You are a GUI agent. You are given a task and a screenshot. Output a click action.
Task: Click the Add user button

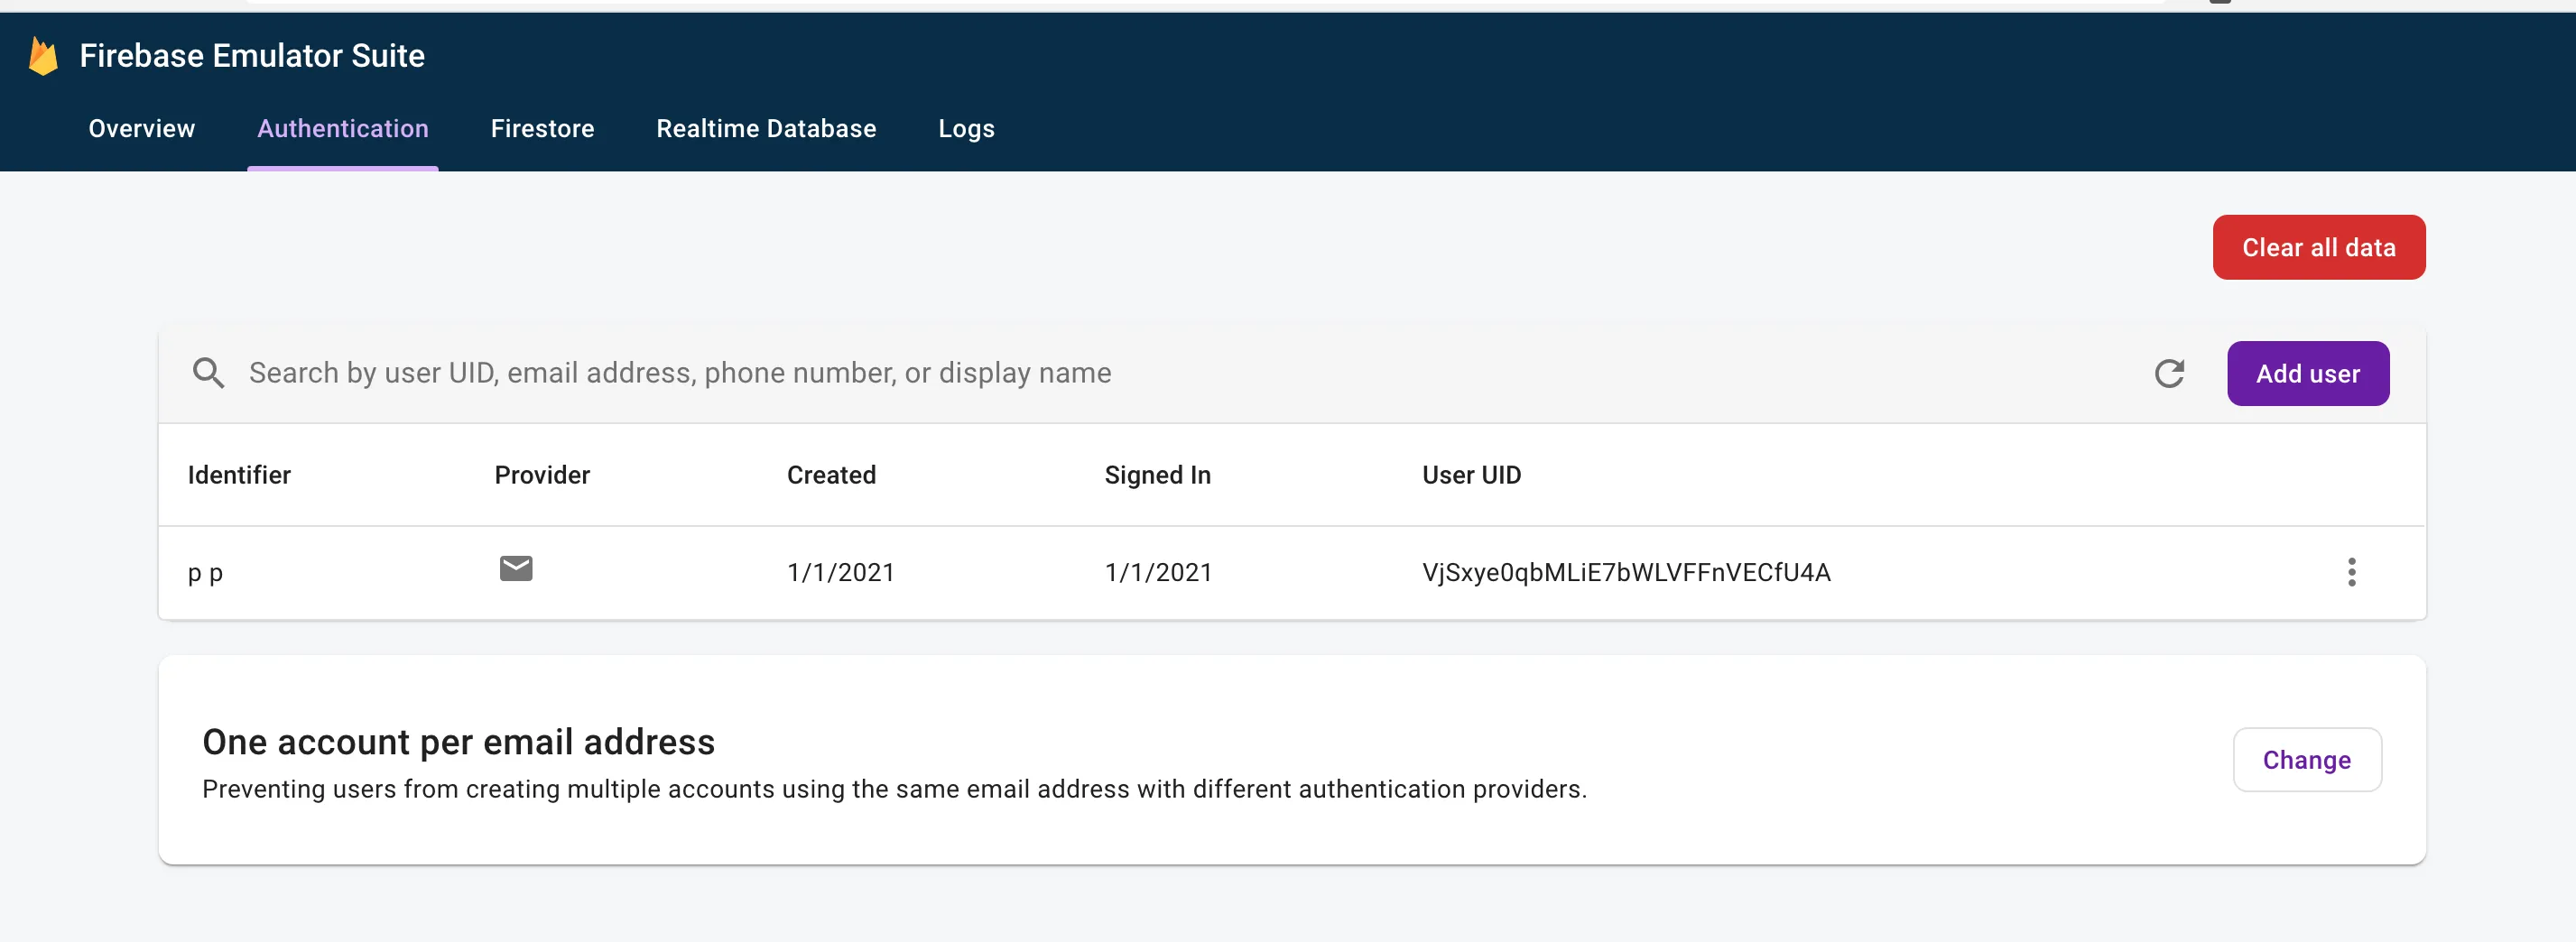(x=2307, y=374)
